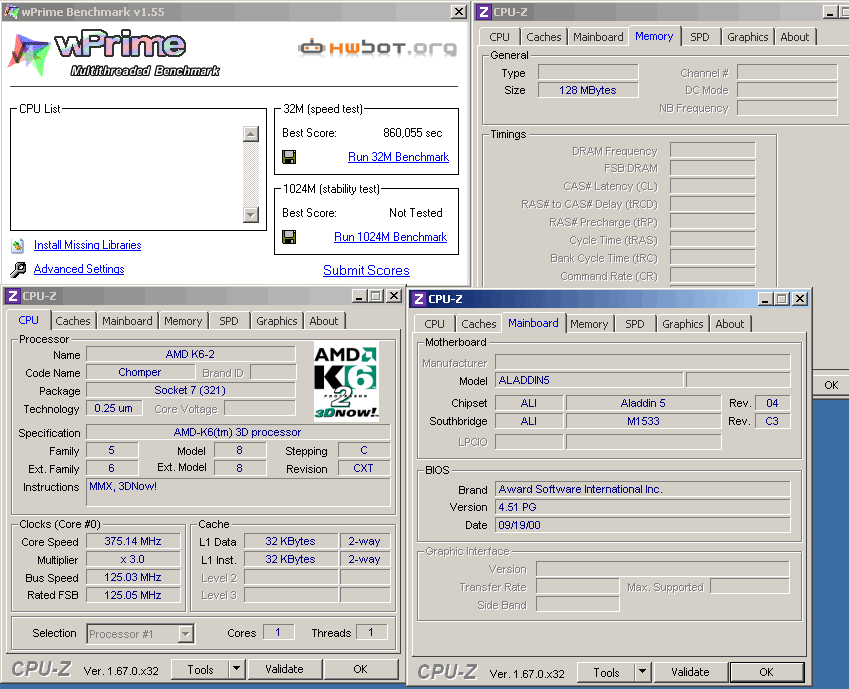Image resolution: width=849 pixels, height=689 pixels.
Task: Select CPU tab in Mainboard window
Action: [x=434, y=324]
